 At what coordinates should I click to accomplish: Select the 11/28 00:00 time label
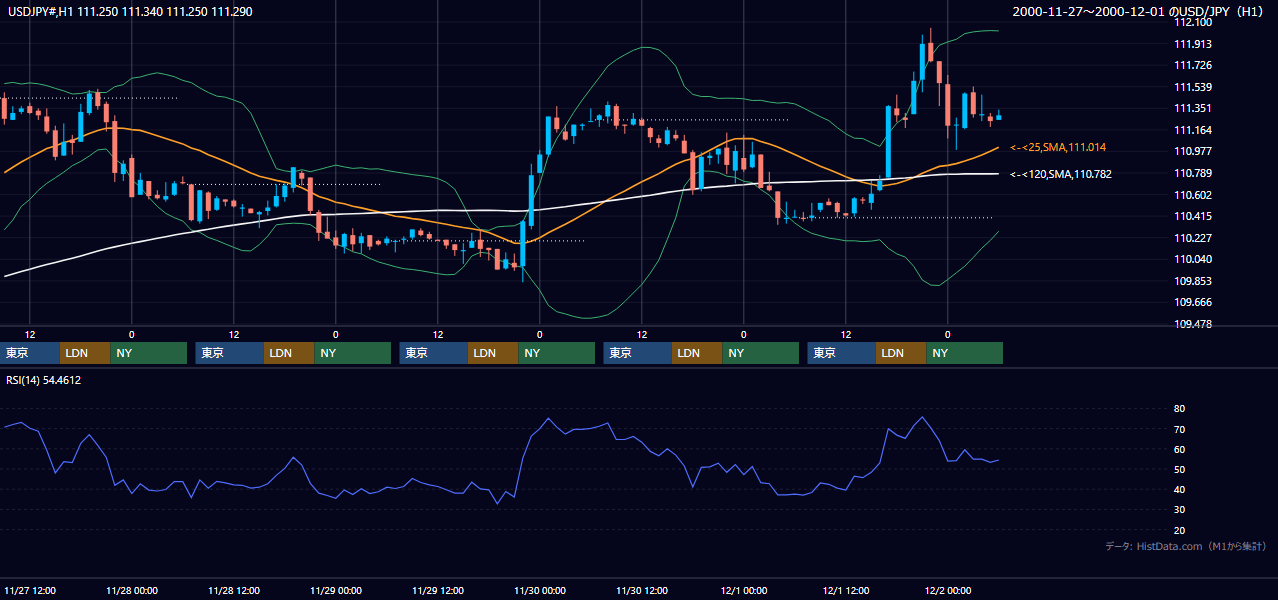coord(131,590)
